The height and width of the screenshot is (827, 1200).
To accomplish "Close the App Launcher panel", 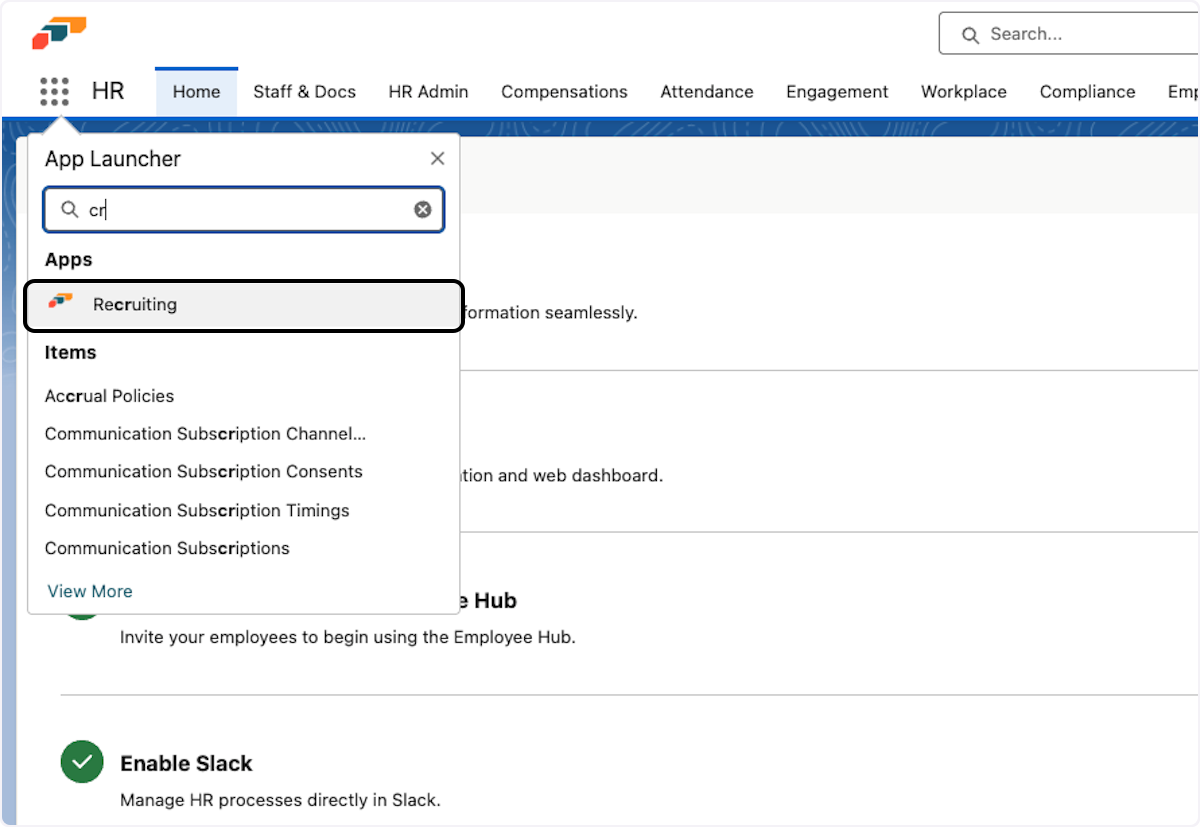I will tap(437, 159).
